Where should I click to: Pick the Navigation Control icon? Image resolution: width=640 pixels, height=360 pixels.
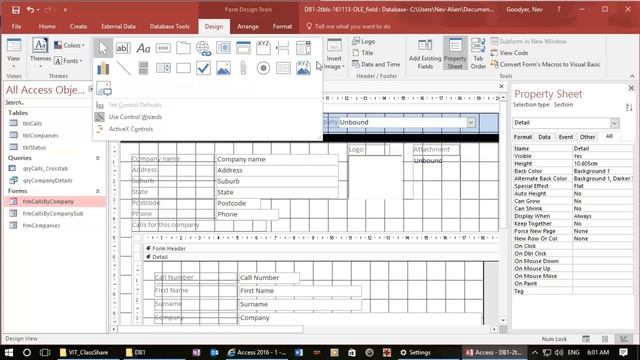point(243,48)
